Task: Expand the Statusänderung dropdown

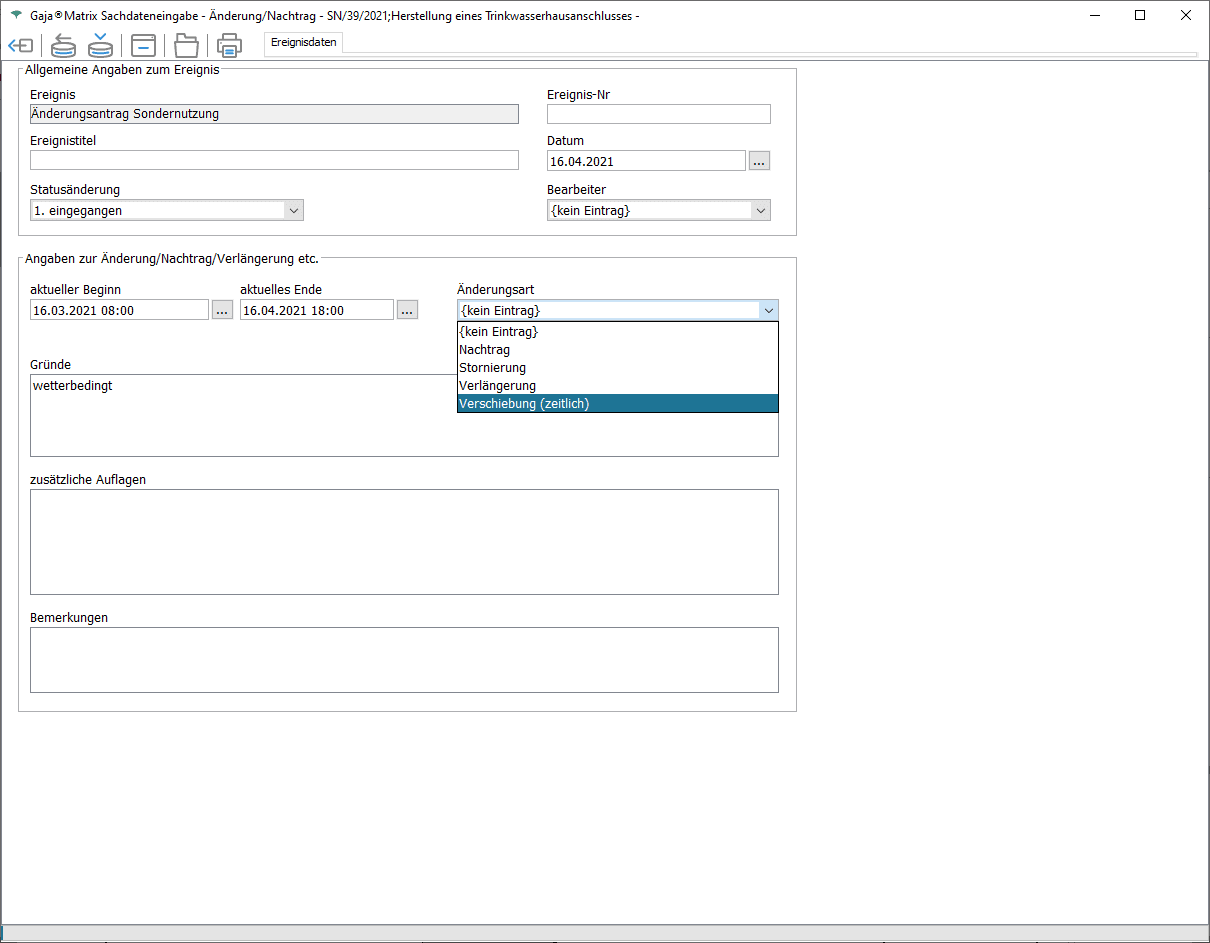Action: [x=293, y=210]
